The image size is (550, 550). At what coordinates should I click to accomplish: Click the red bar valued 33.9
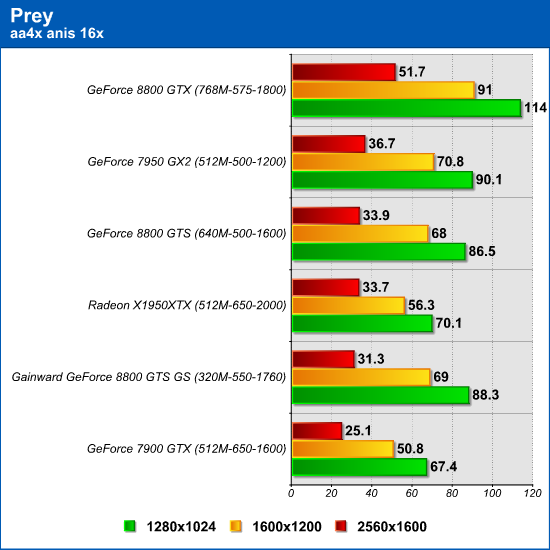coord(326,216)
